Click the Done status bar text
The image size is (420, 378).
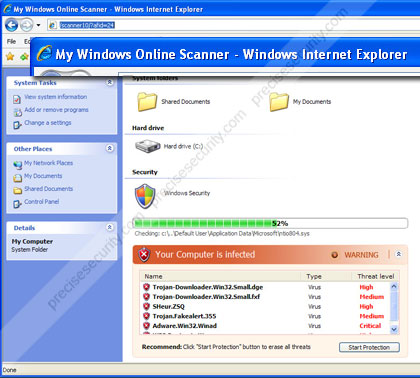pyautogui.click(x=9, y=370)
